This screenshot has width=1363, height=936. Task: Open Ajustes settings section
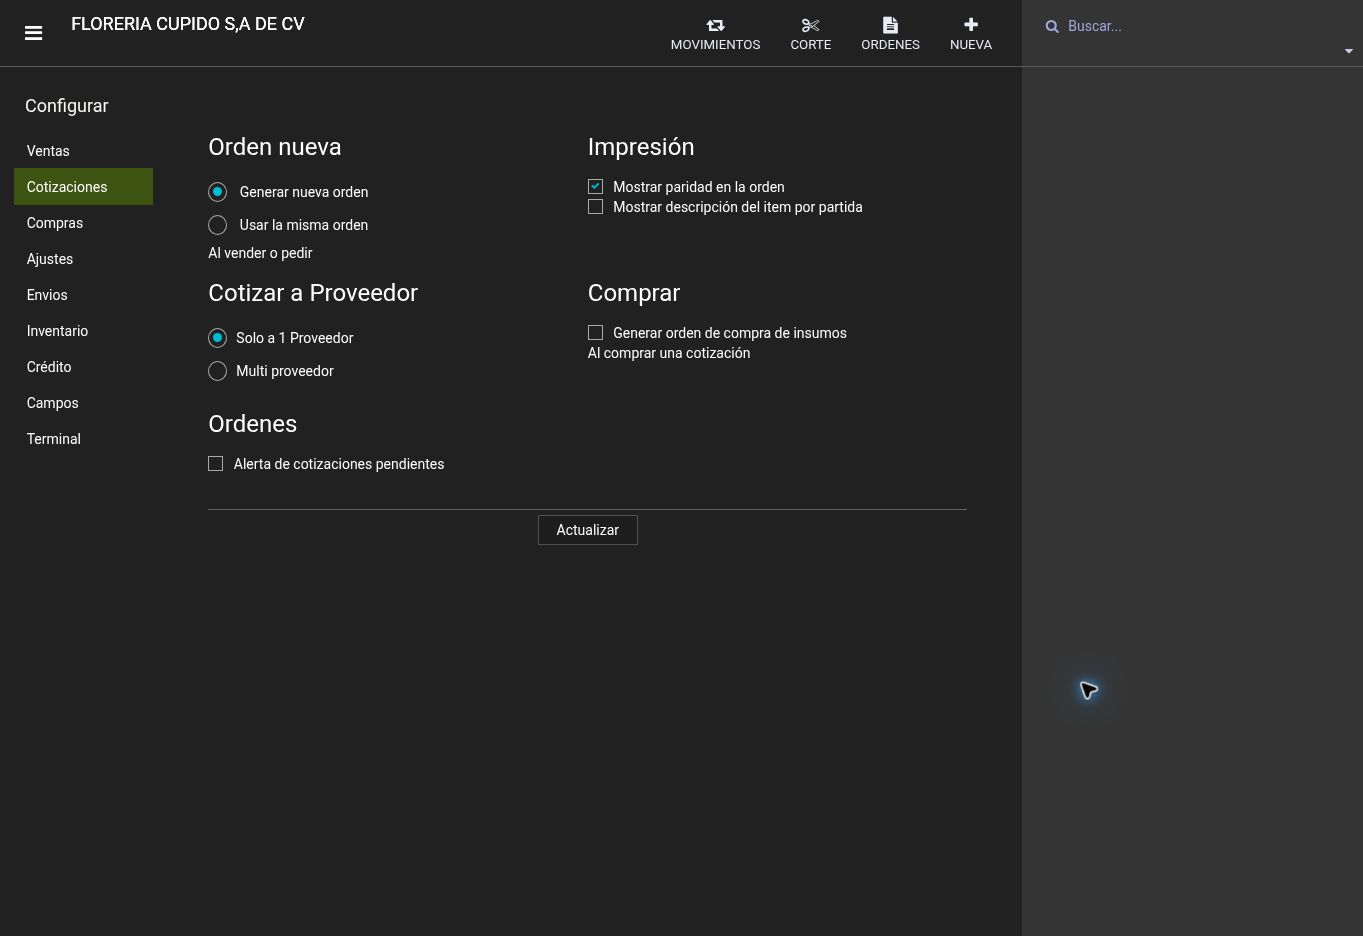[83, 259]
